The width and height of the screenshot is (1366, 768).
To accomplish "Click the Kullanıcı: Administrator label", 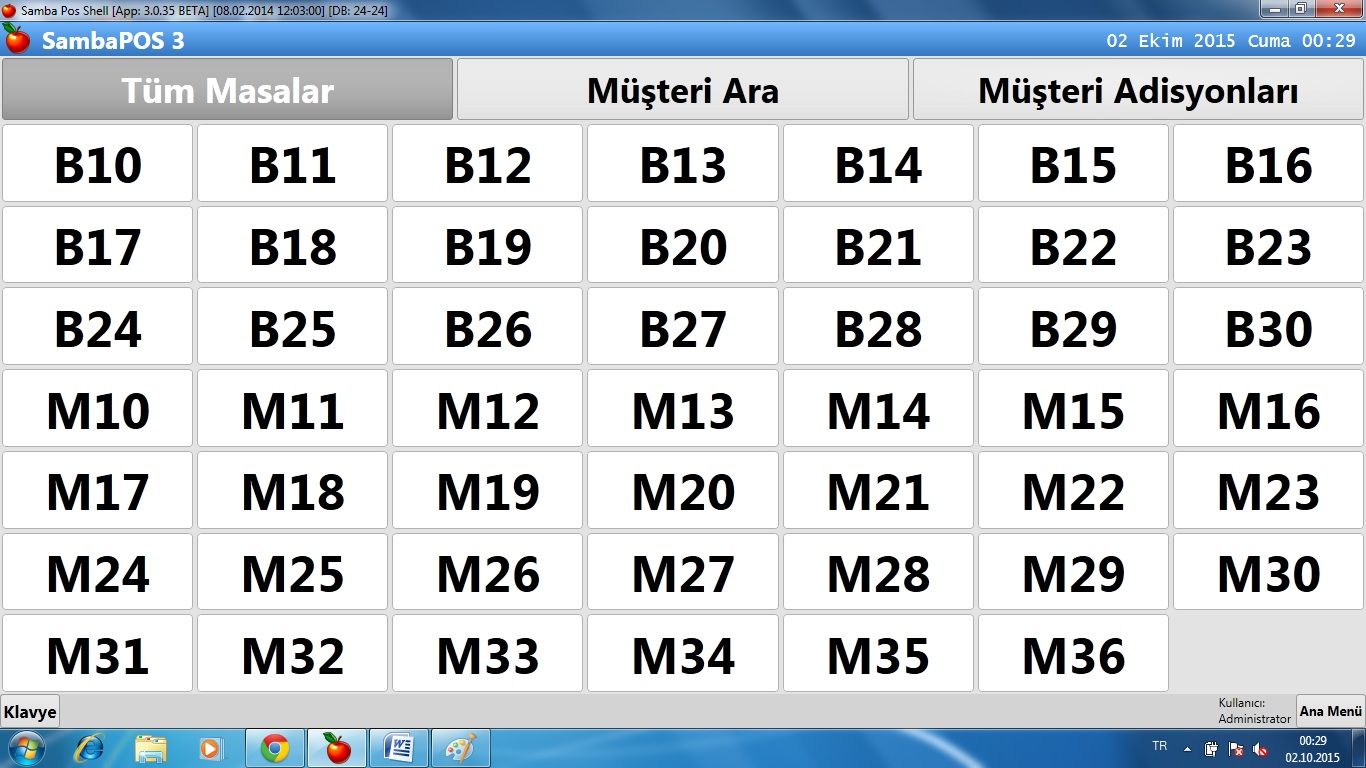I will coord(1254,711).
